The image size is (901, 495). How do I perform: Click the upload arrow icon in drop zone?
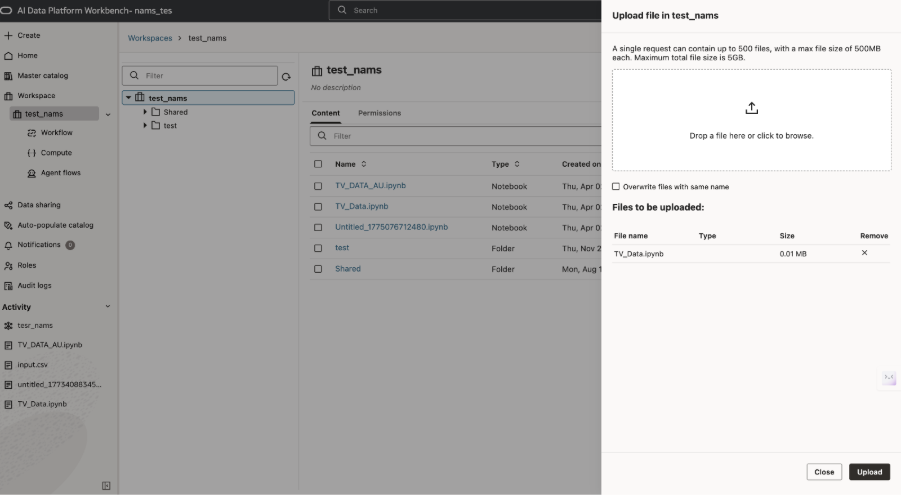tap(752, 108)
